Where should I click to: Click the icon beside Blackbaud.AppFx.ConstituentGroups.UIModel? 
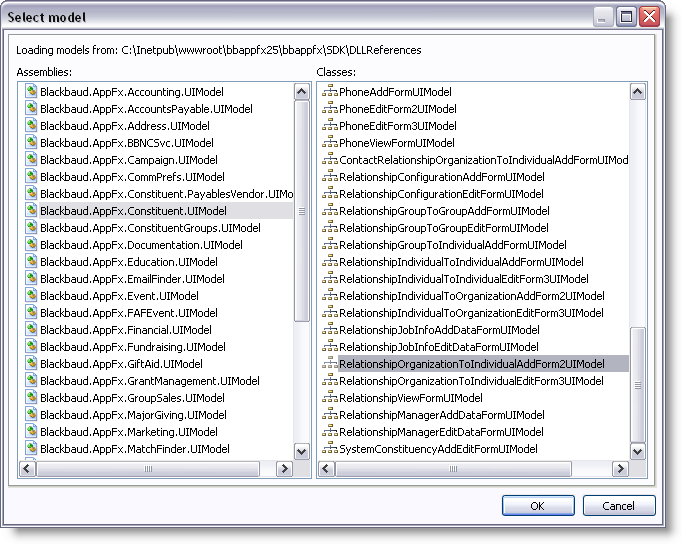[x=31, y=227]
